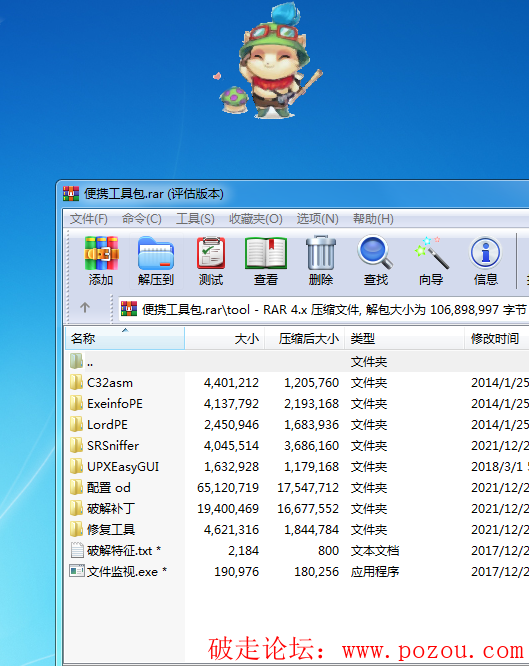
Task: Sort by 名称 column header
Action: 125,339
